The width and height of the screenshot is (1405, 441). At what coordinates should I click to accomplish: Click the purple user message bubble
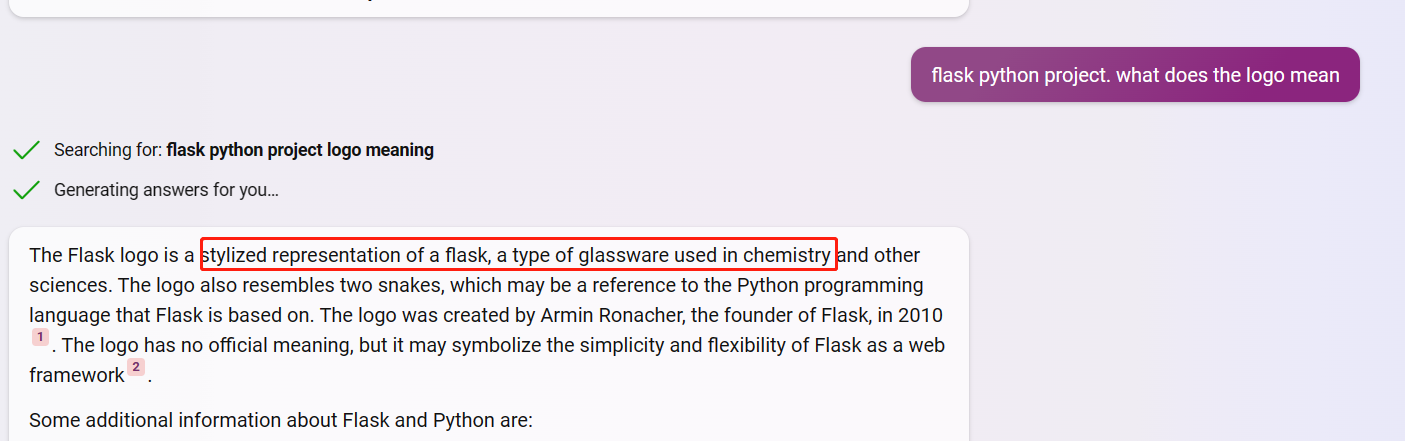[1134, 75]
